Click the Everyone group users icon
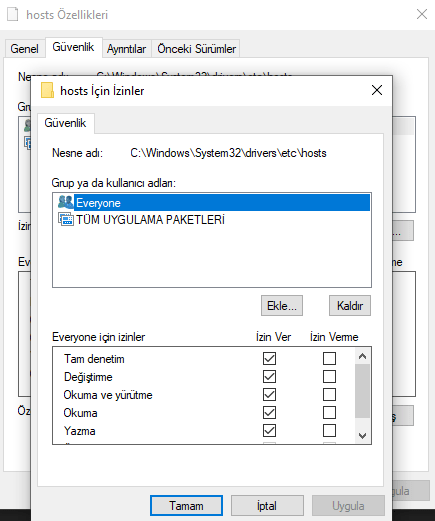Screen dimensions: 435x521 tap(66, 202)
